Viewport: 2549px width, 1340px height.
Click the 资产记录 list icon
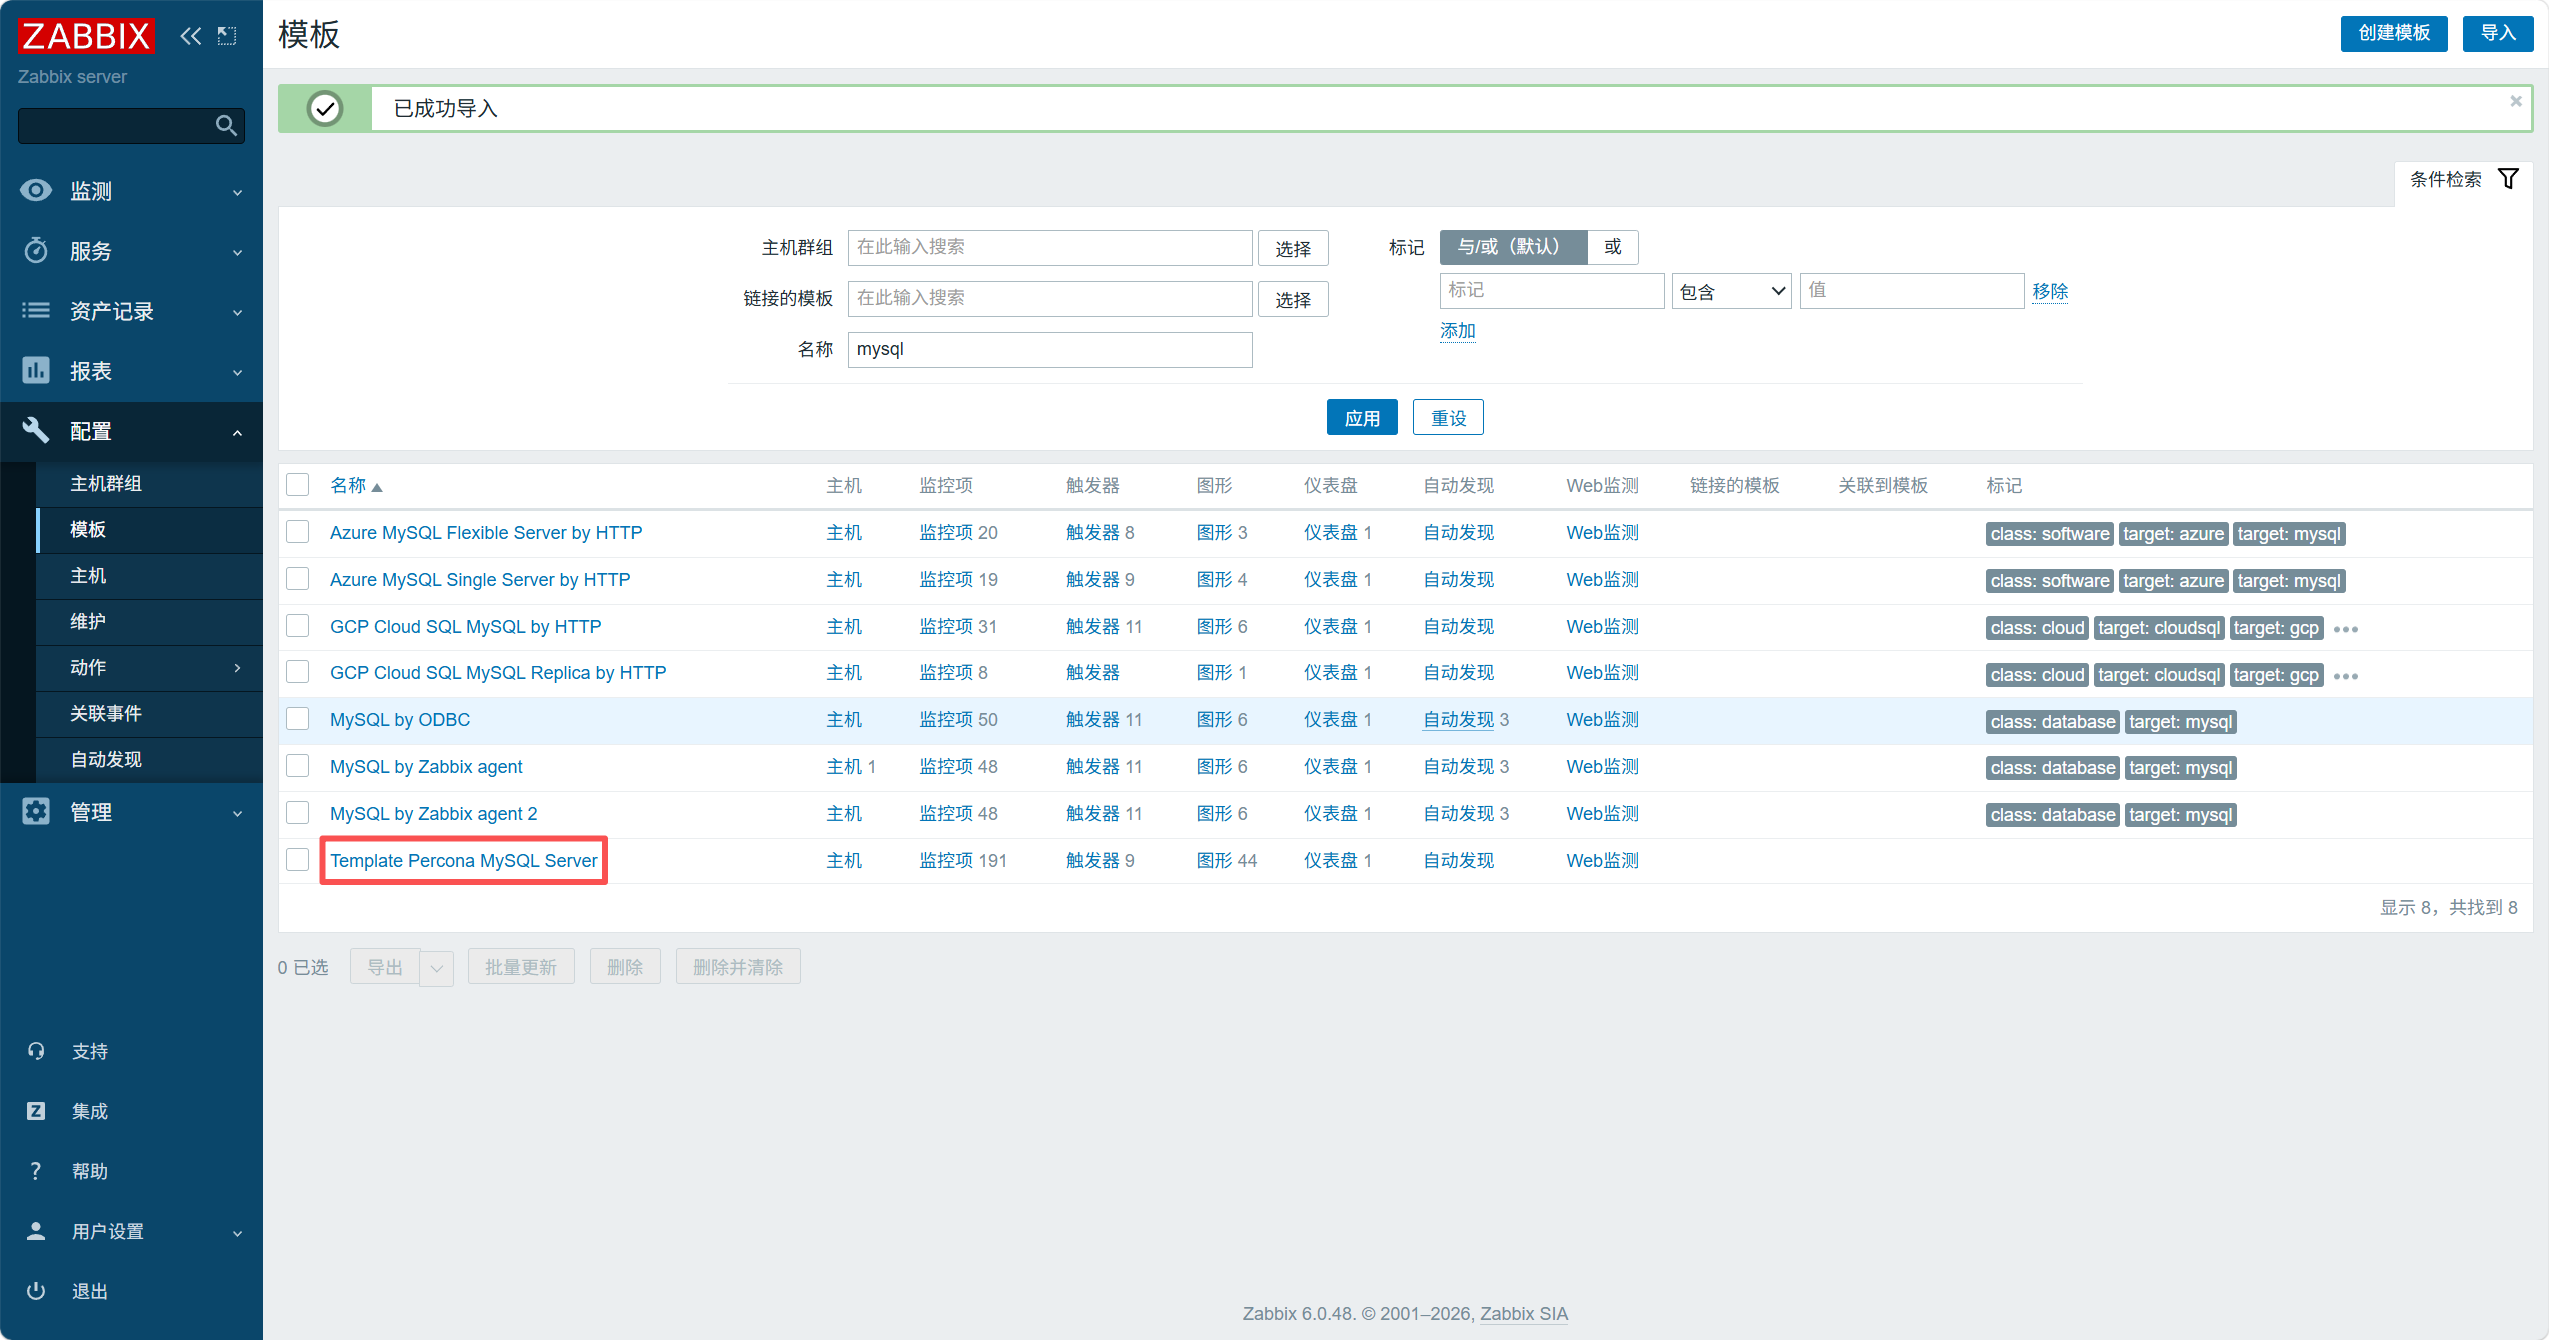36,310
